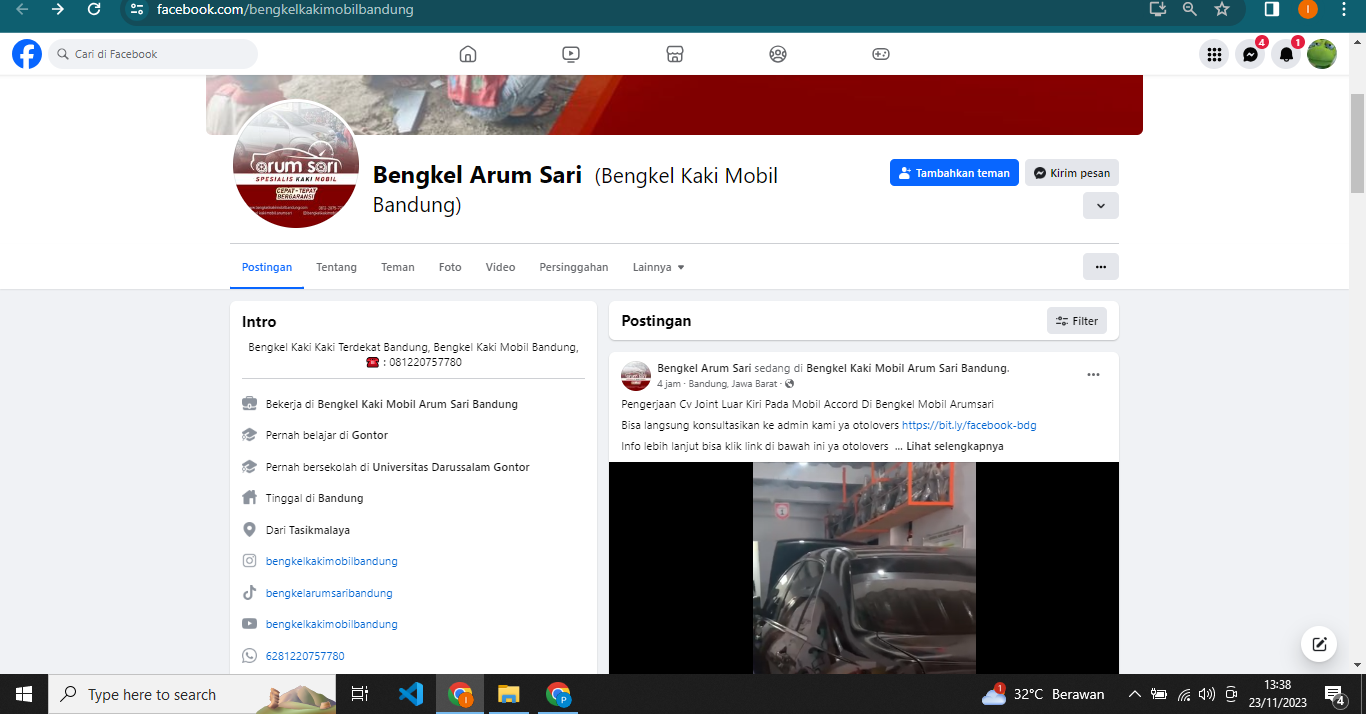Image resolution: width=1366 pixels, height=714 pixels.
Task: Click the Bandung residence link in Intro
Action: 341,498
